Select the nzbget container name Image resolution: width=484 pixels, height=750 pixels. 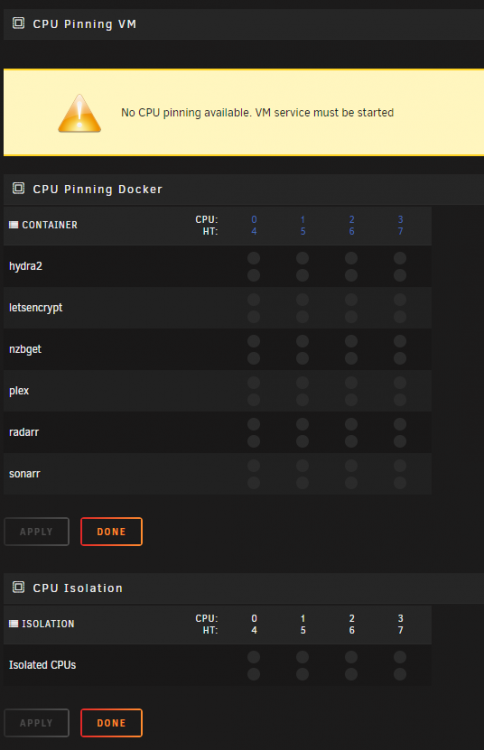[x=25, y=349]
